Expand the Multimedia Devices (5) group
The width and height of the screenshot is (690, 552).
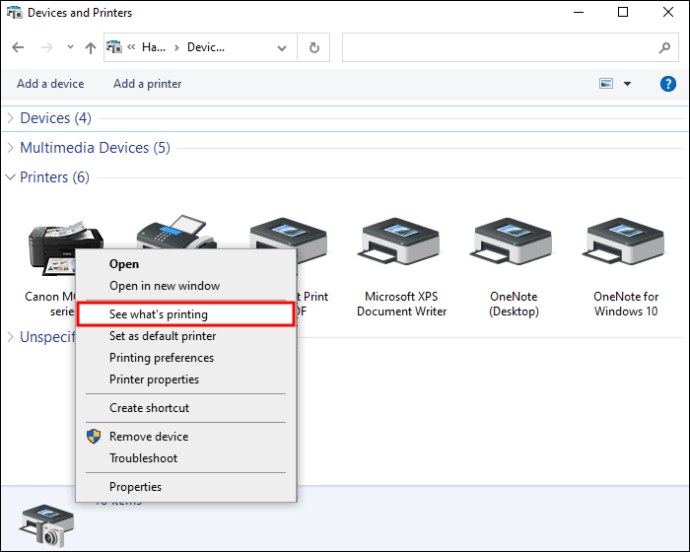coord(11,148)
